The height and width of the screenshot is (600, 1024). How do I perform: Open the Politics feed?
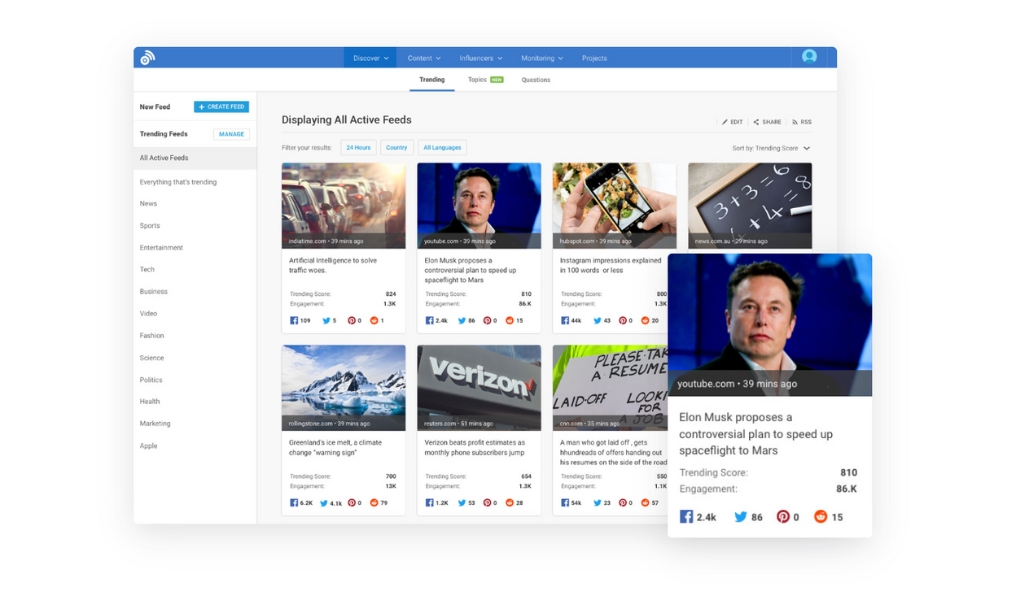(x=151, y=380)
